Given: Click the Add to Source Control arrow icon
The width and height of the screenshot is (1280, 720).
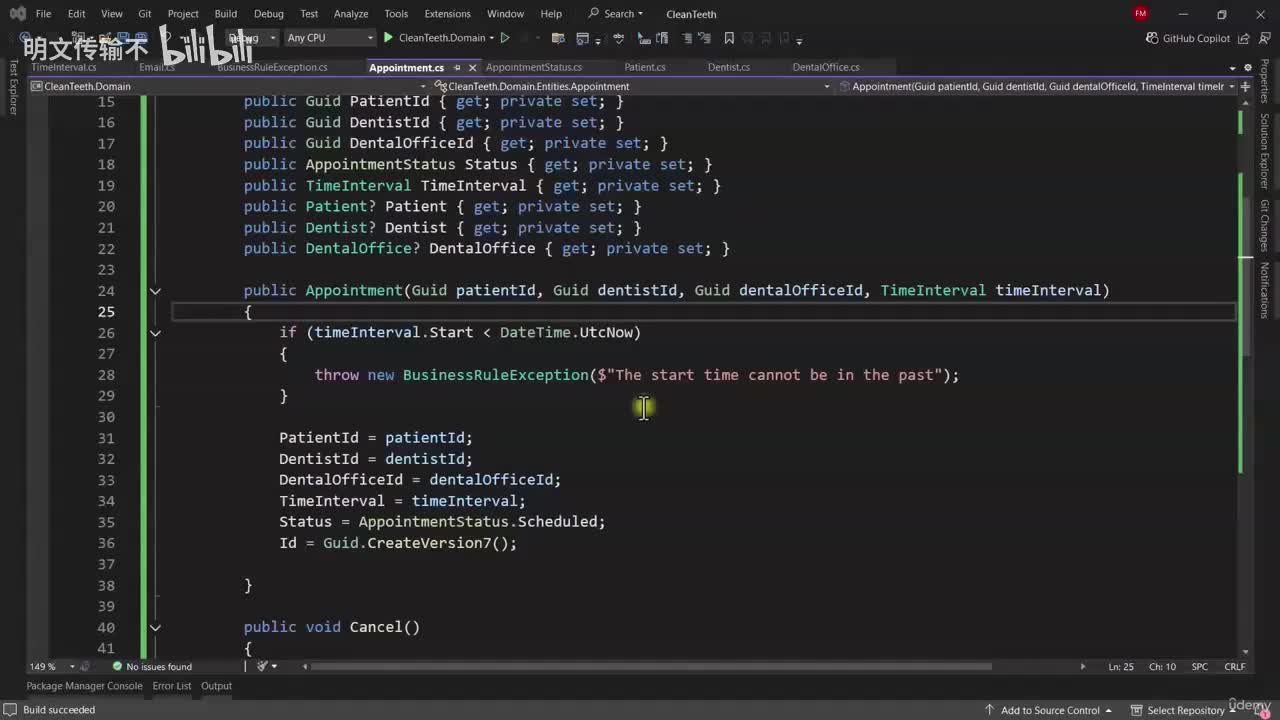Looking at the screenshot, I should coord(990,710).
